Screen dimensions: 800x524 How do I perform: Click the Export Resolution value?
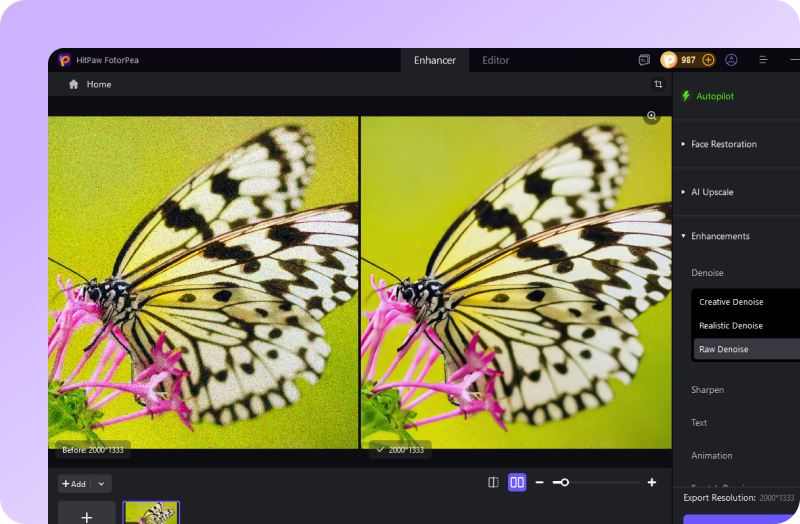pos(777,498)
